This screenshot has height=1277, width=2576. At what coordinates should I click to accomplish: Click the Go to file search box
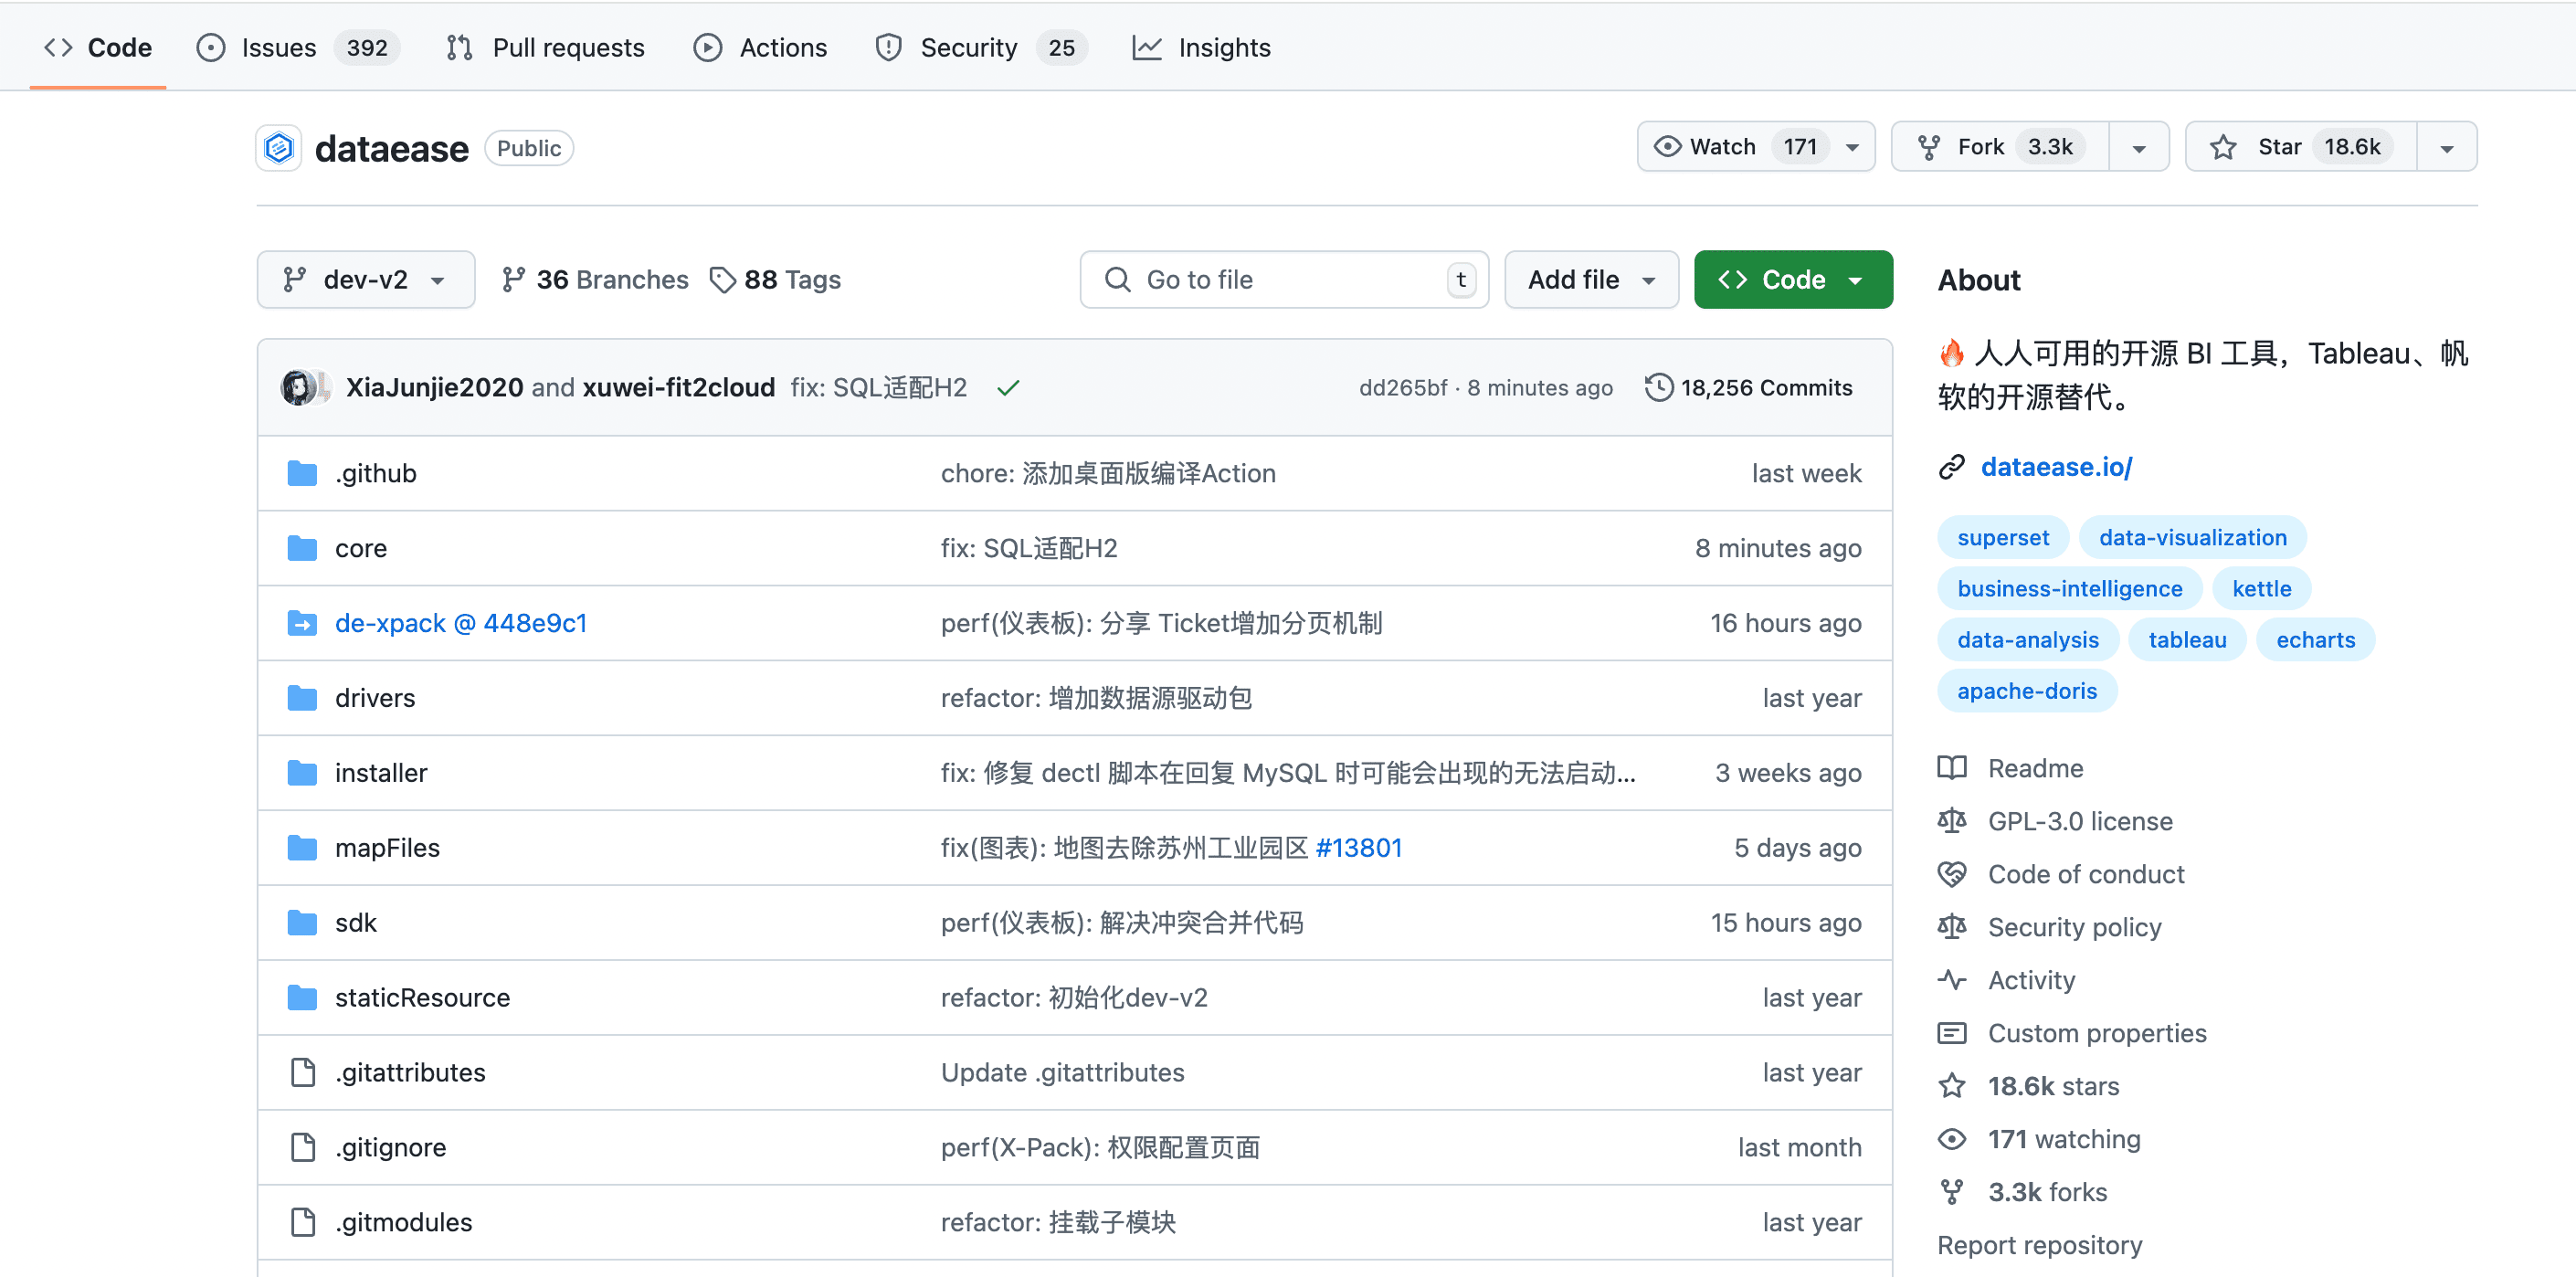(1284, 279)
